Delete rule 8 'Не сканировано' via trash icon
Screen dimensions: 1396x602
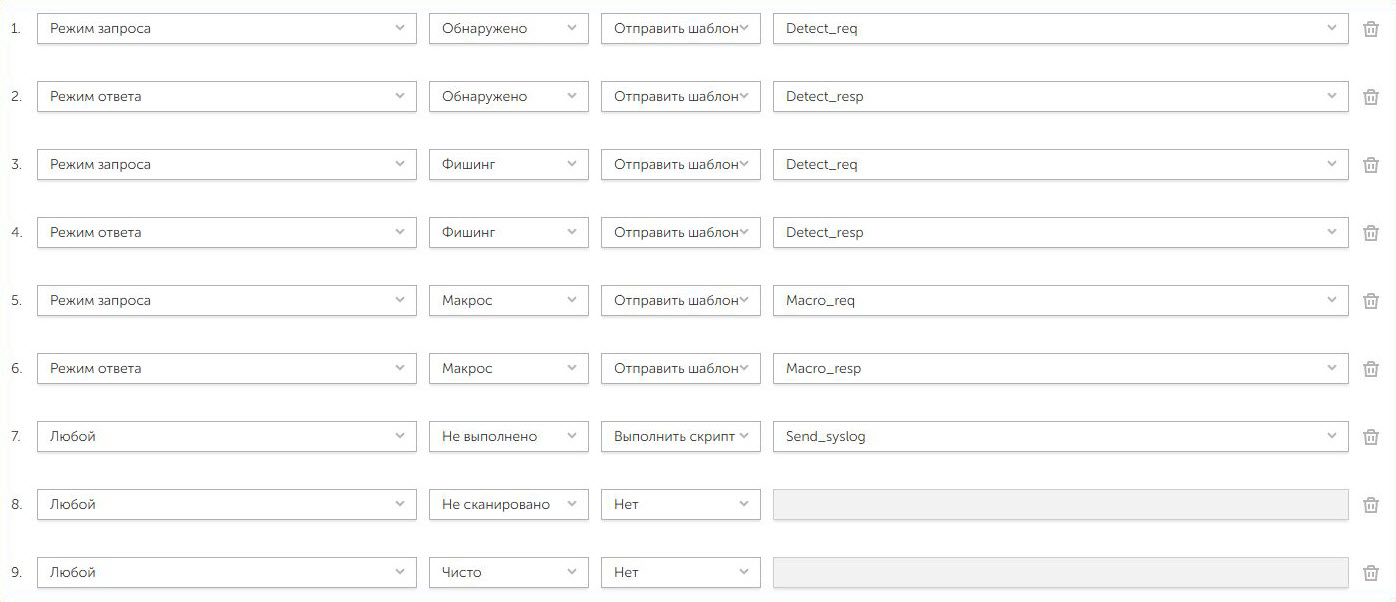point(1371,505)
